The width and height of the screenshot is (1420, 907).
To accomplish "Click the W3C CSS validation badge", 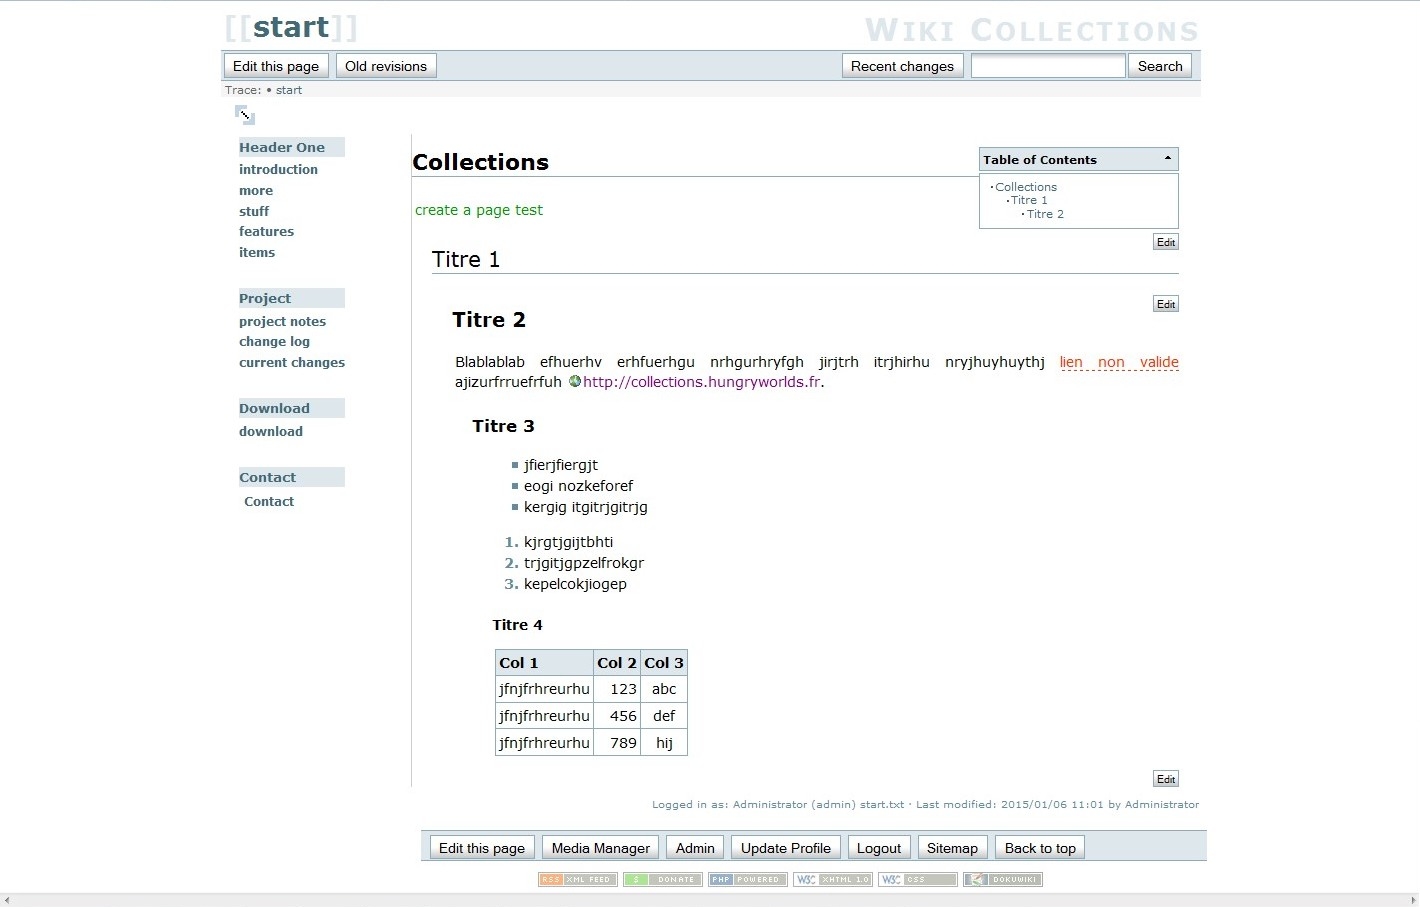I will coord(917,880).
